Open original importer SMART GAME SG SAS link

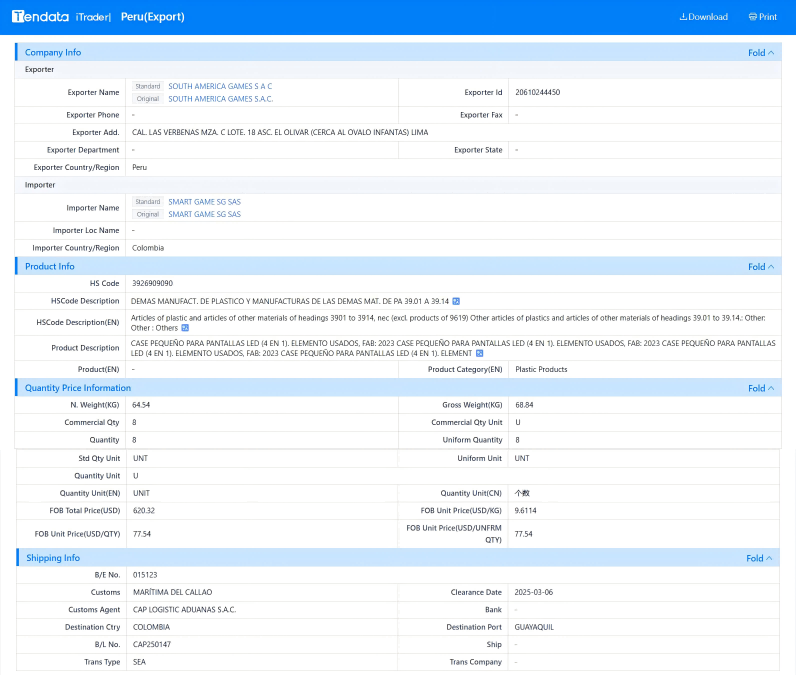point(205,215)
